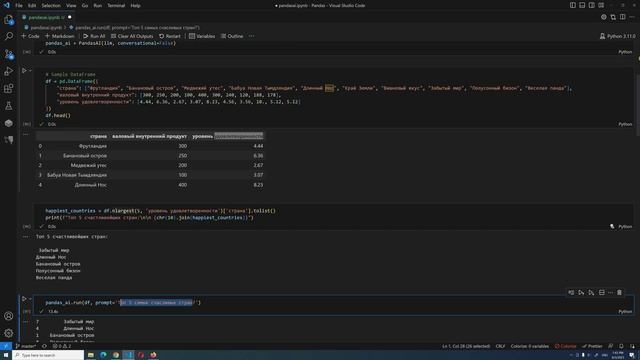This screenshot has height=360, width=640.
Task: Delete the selected pandas_ai.run cell
Action: click(x=619, y=292)
